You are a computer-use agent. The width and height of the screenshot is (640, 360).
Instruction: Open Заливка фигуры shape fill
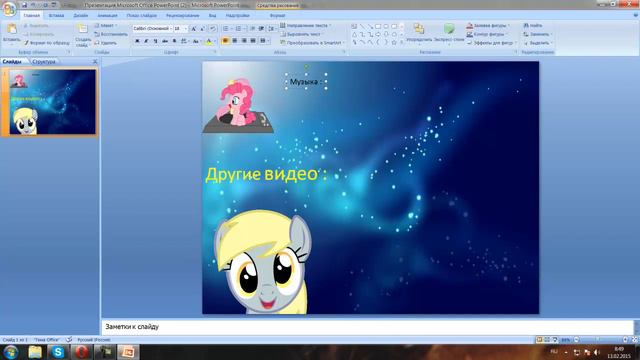tap(488, 25)
